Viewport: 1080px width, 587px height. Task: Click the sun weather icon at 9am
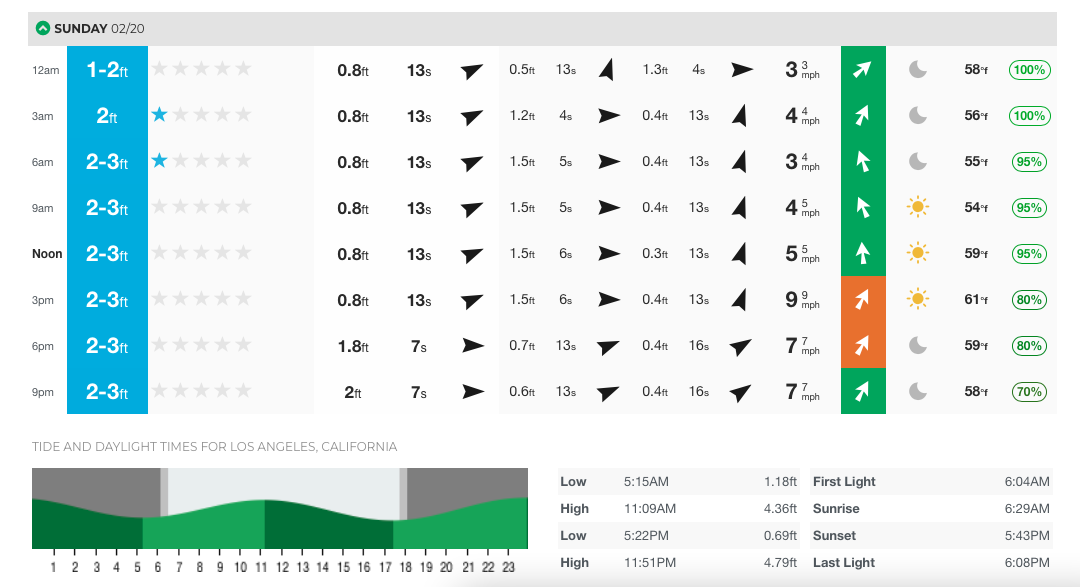(917, 208)
